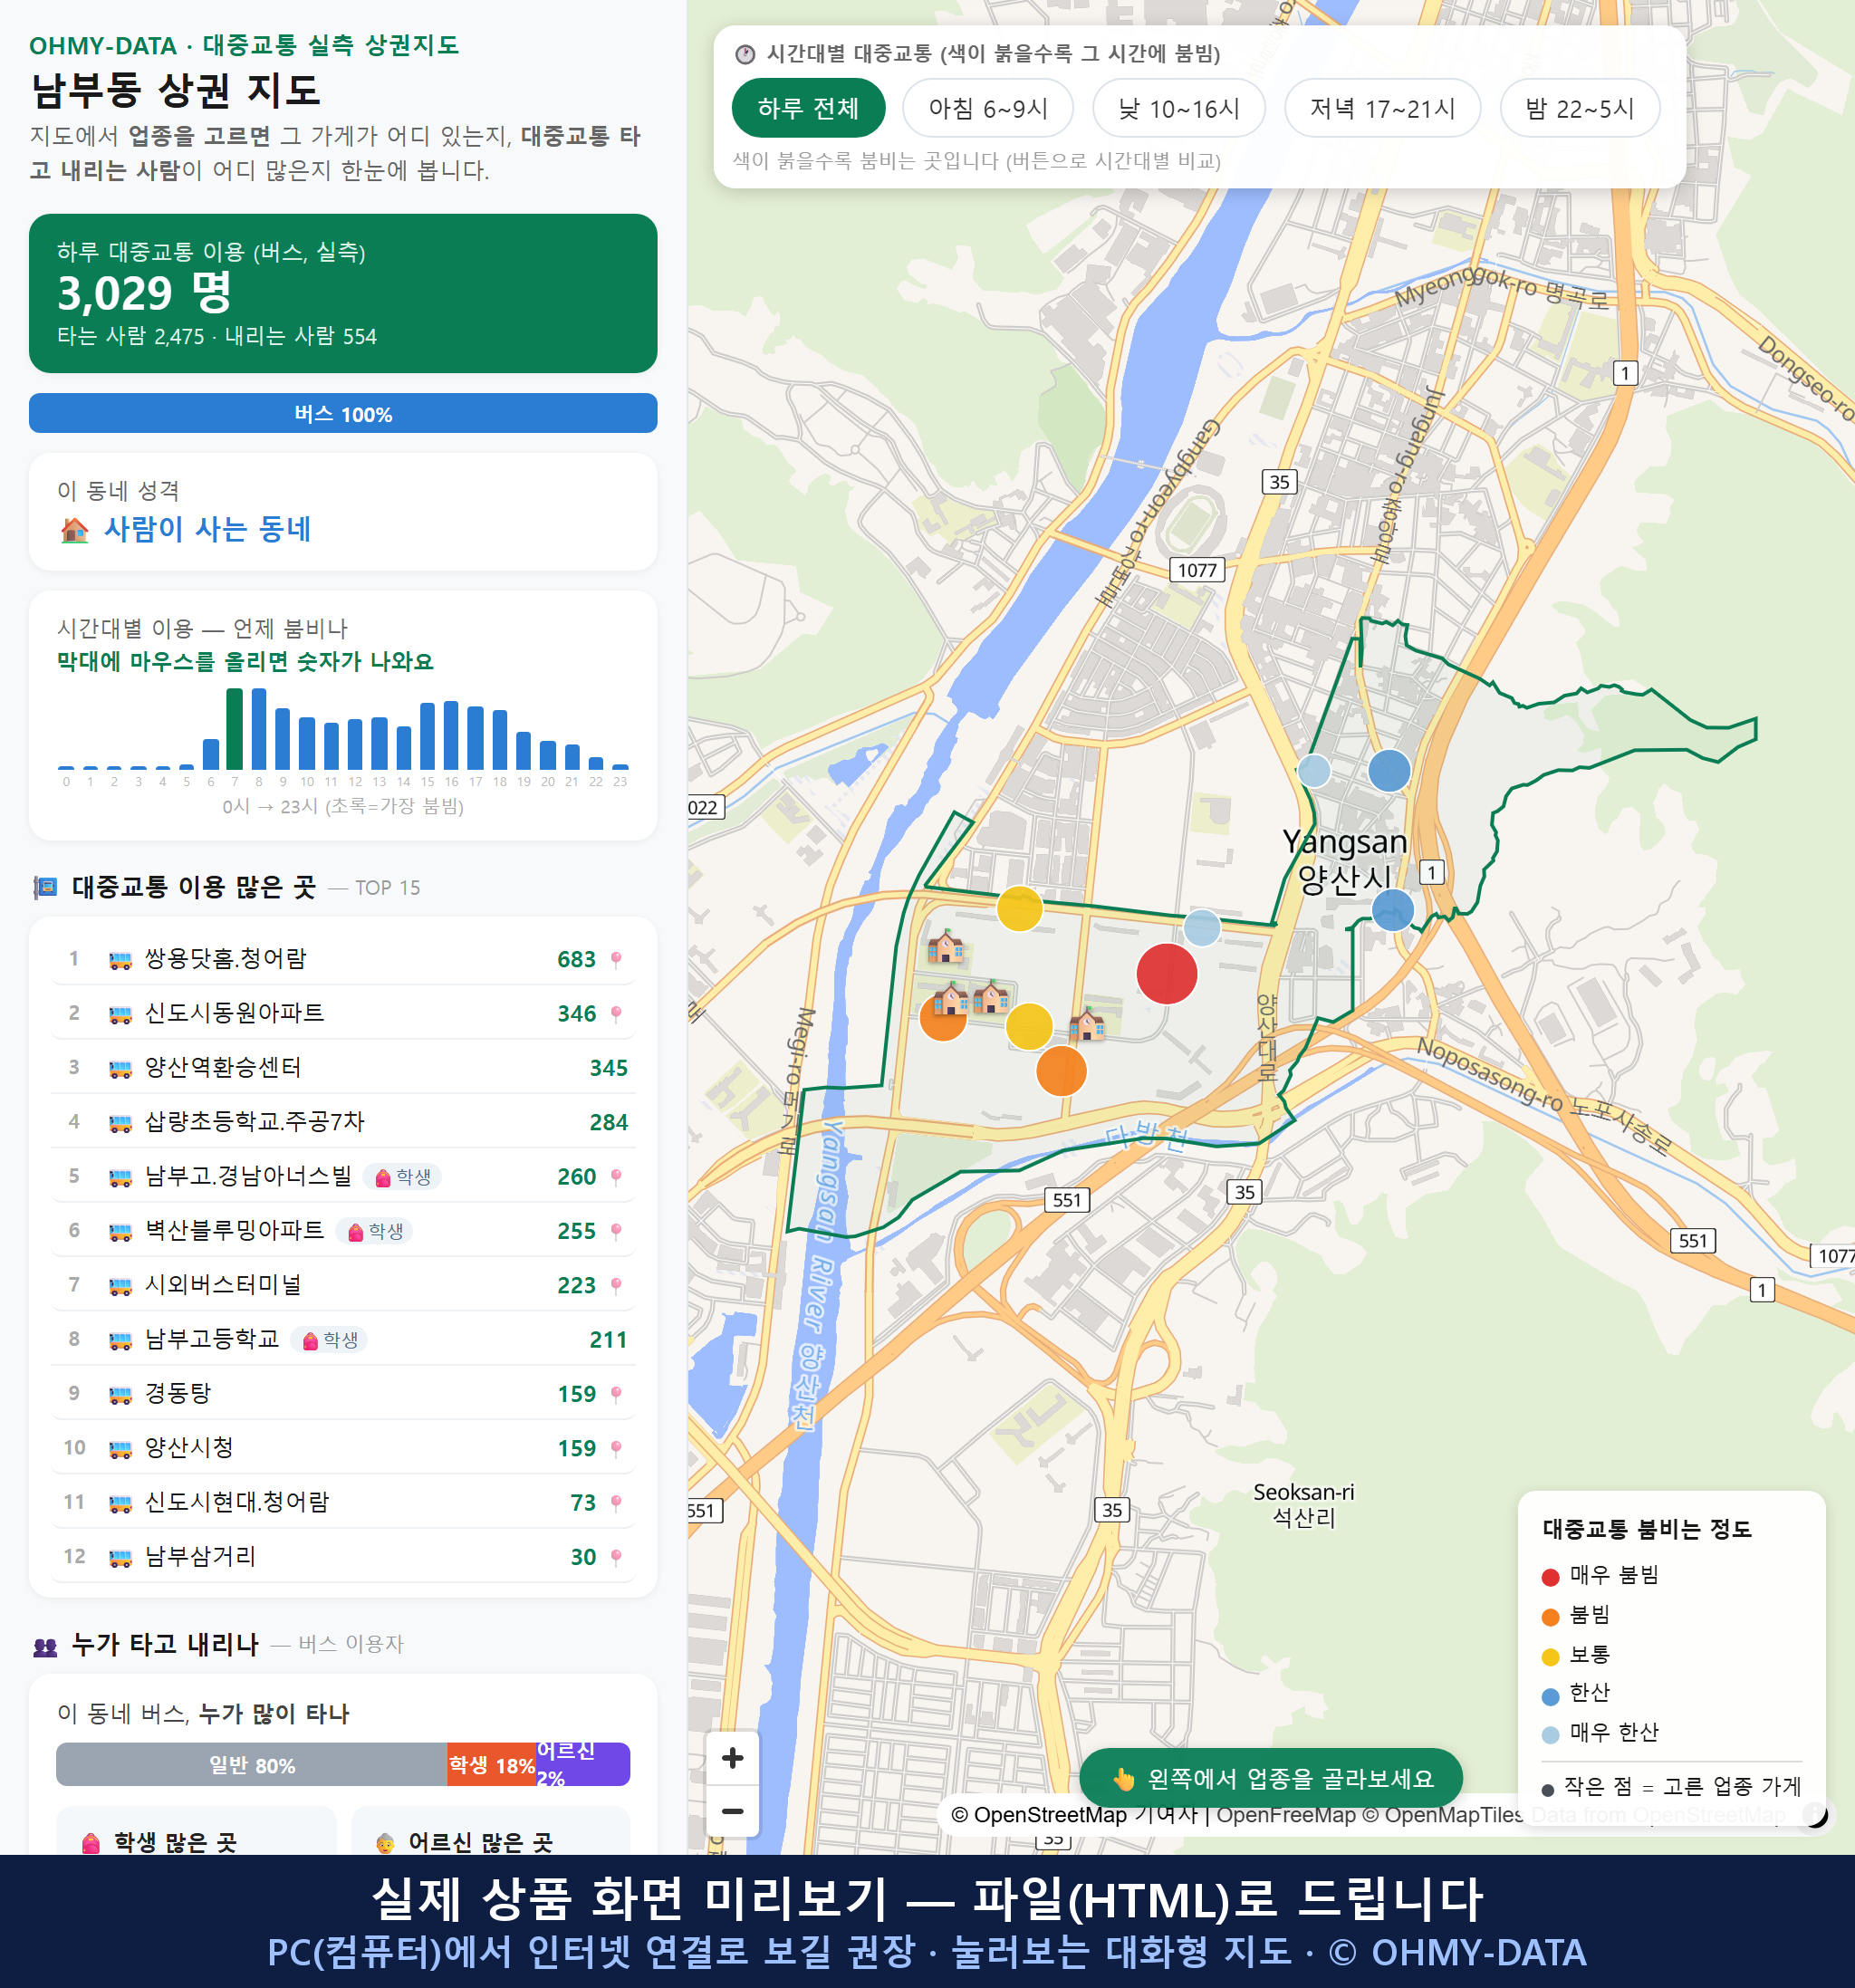Switch to the 저녁 17~21시 time filter

pyautogui.click(x=1381, y=108)
